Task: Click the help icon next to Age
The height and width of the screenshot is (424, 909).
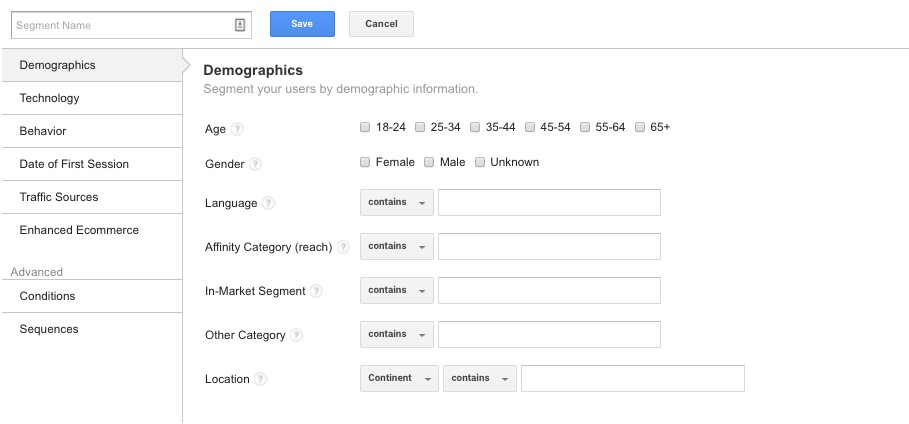Action: [237, 129]
